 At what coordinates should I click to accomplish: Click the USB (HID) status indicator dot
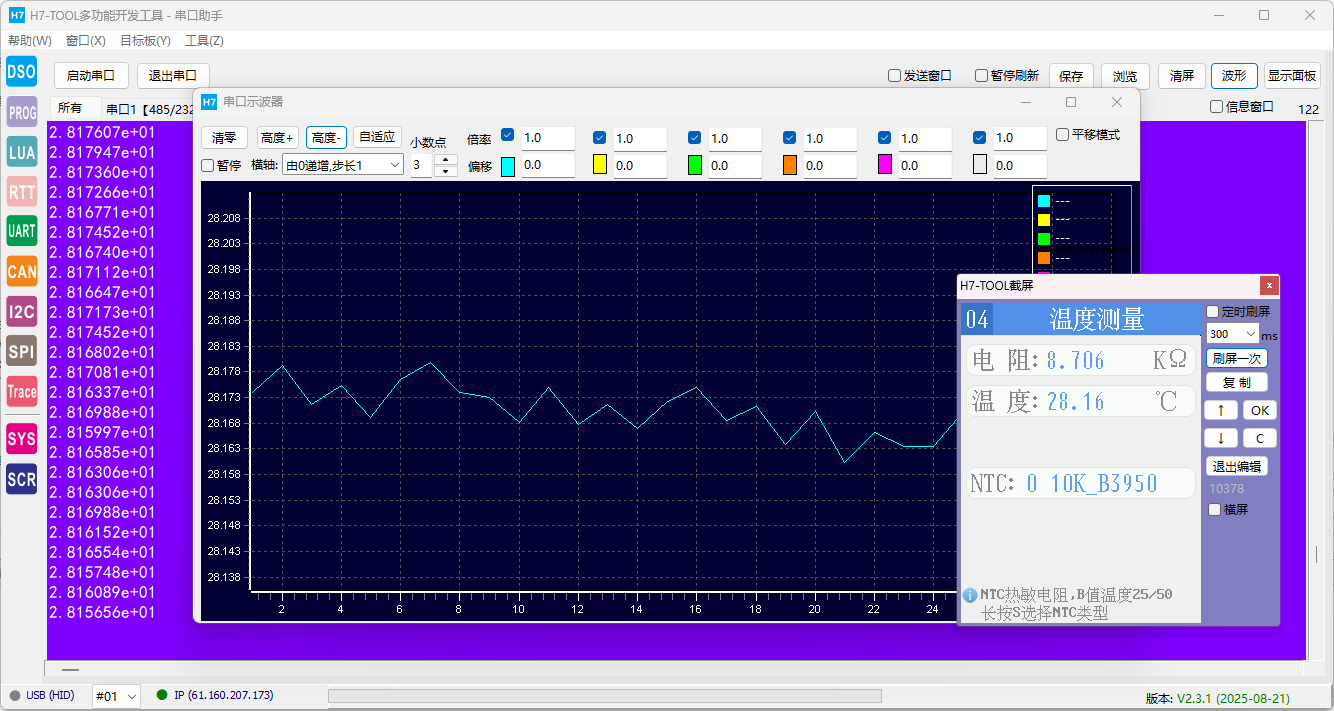coord(15,695)
